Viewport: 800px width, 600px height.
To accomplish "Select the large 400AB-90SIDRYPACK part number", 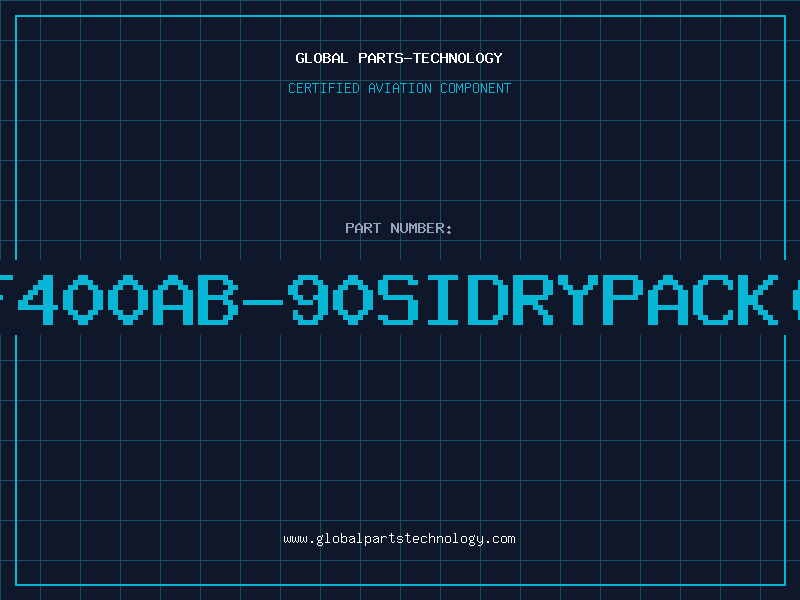I will pyautogui.click(x=400, y=299).
